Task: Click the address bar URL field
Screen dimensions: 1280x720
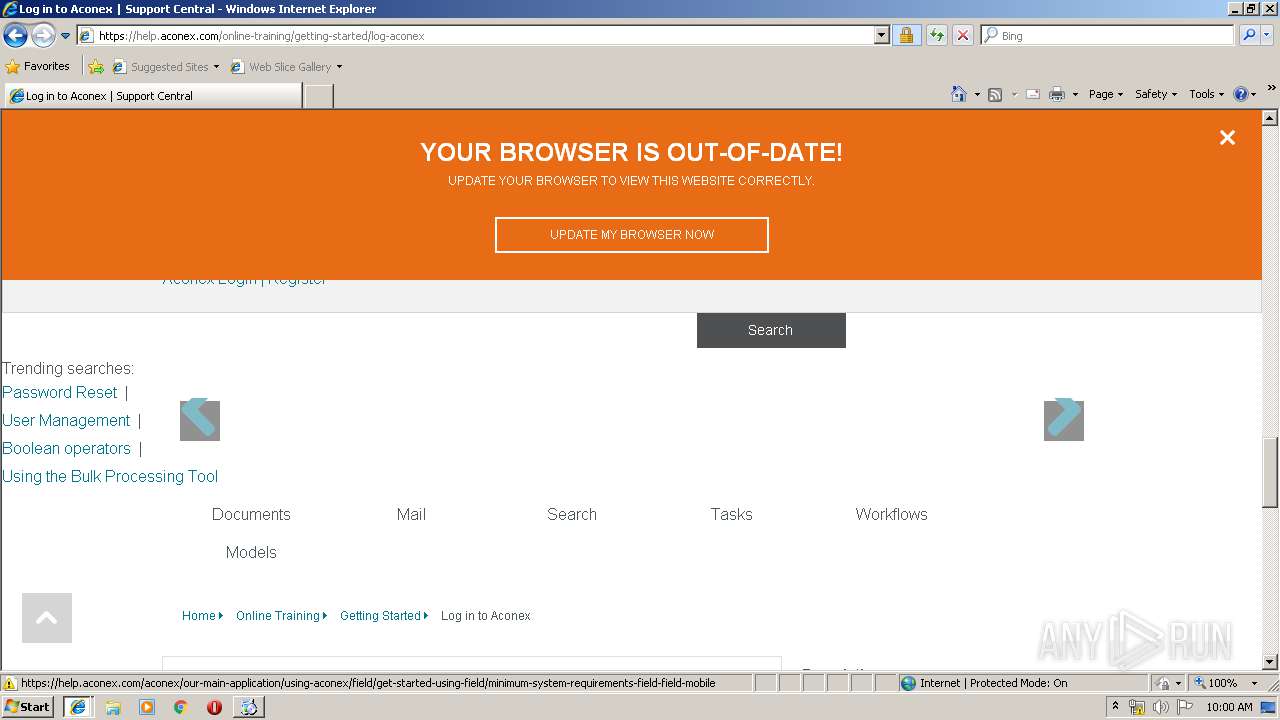Action: pos(476,36)
